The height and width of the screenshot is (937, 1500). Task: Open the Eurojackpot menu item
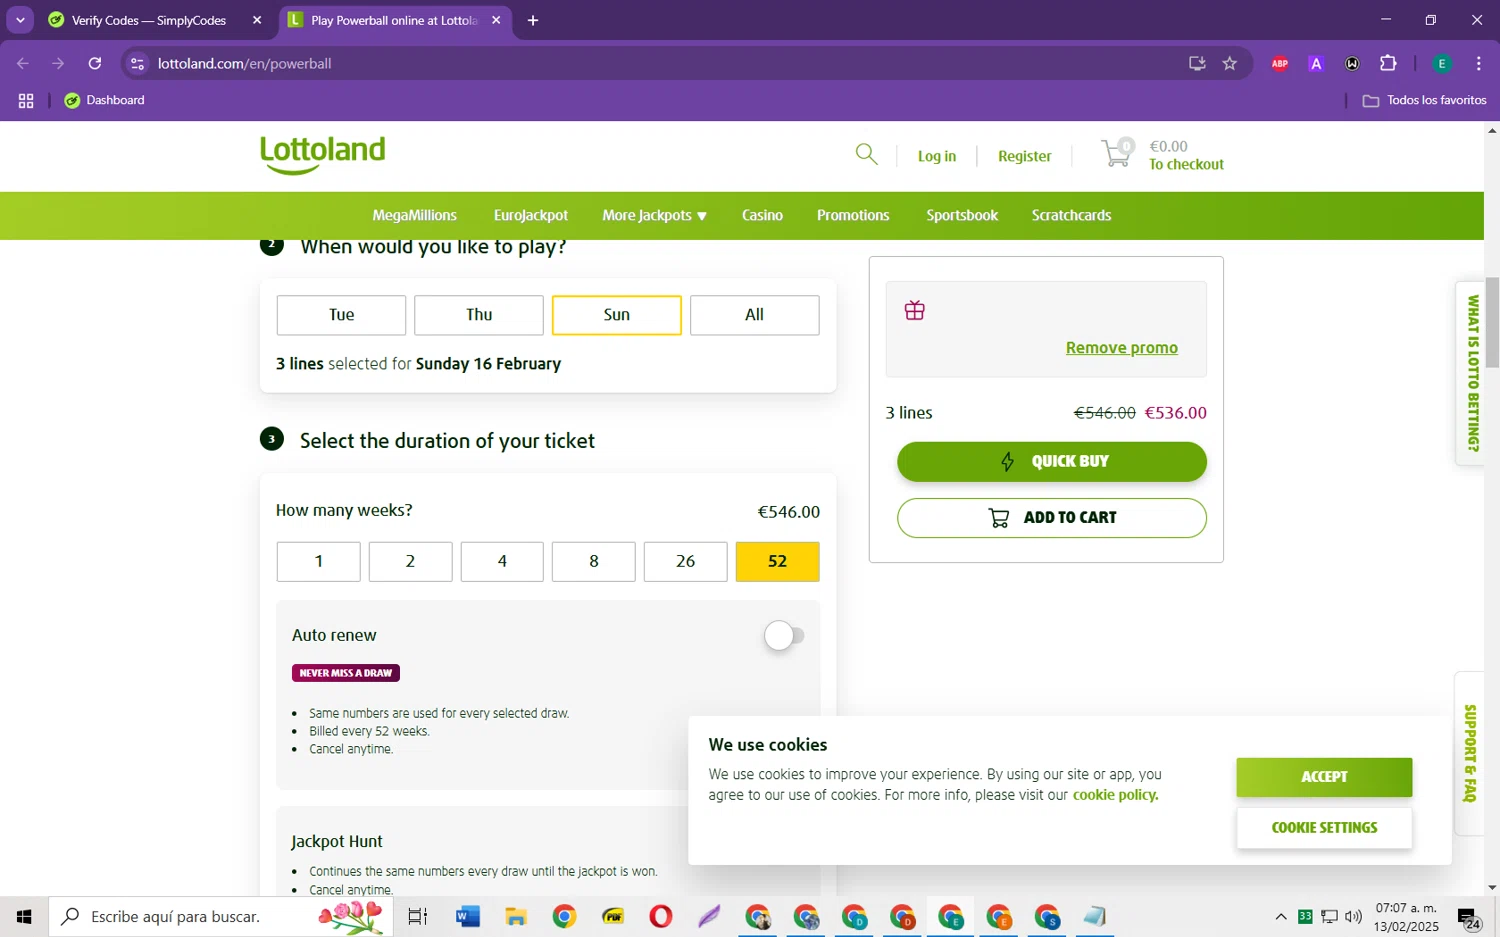[x=531, y=215]
